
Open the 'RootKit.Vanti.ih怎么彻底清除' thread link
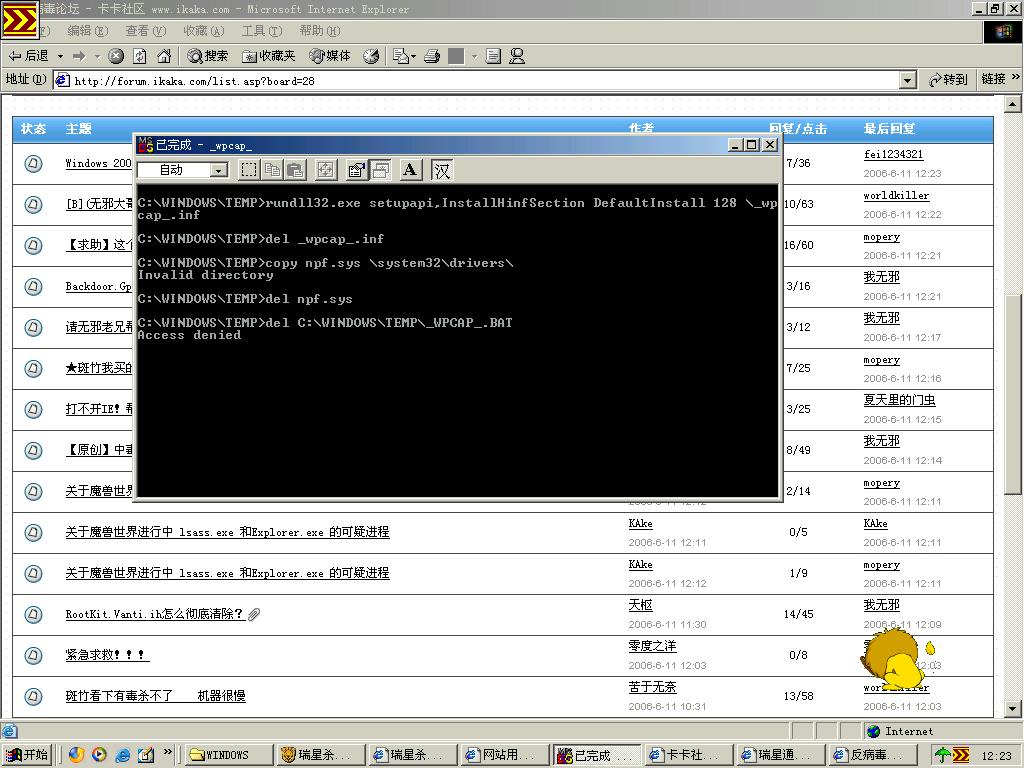(x=154, y=614)
